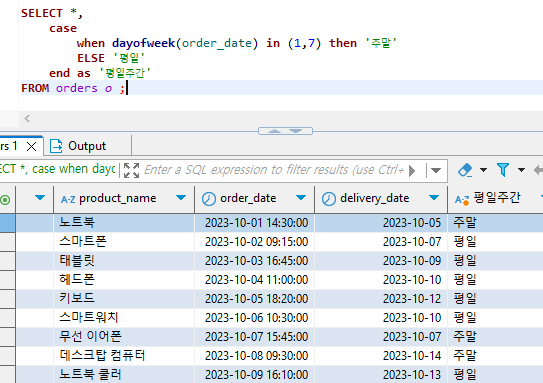Image resolution: width=543 pixels, height=383 pixels.
Task: Click the 평일주간 column header
Action: point(497,198)
